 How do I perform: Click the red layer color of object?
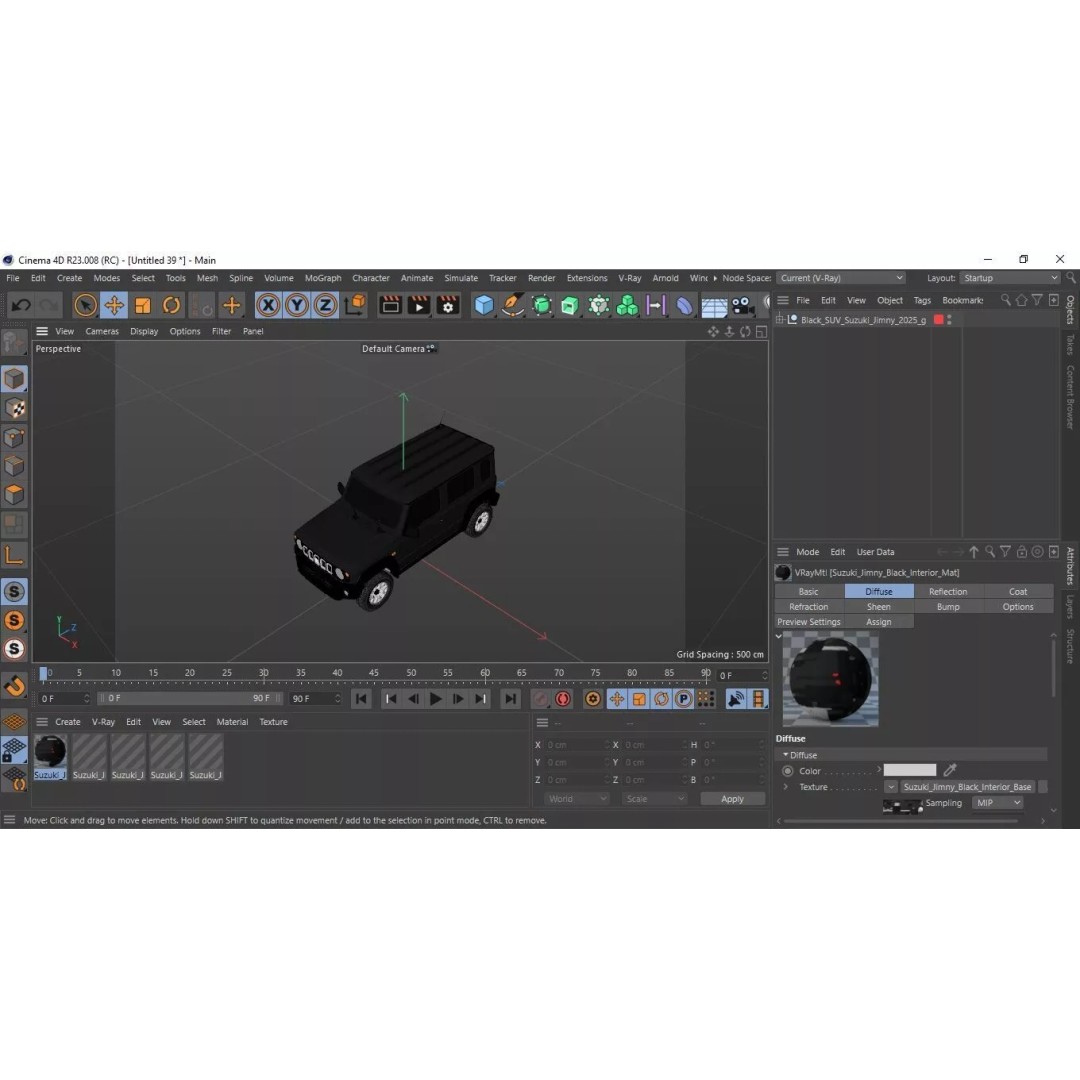point(938,320)
